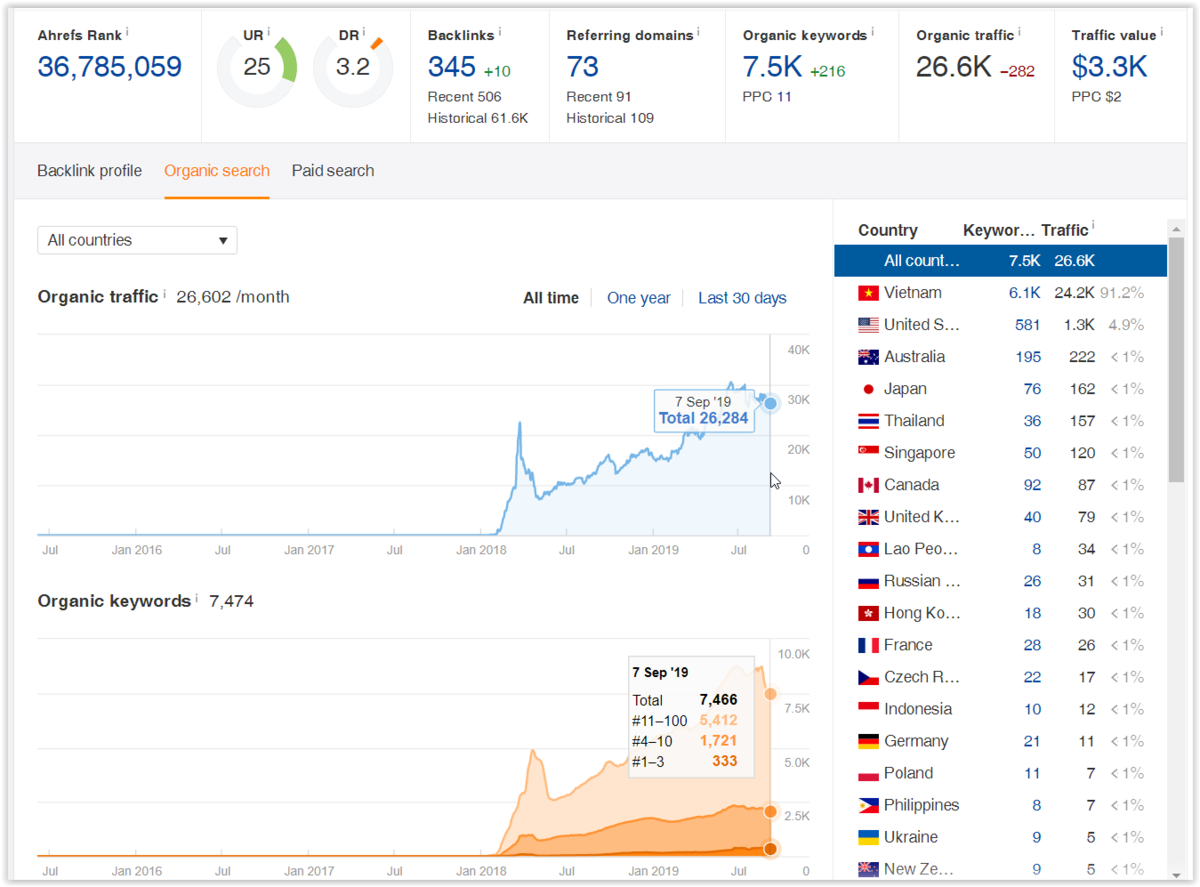Click the United States 581 keywords link
1200x887 pixels.
click(1027, 325)
